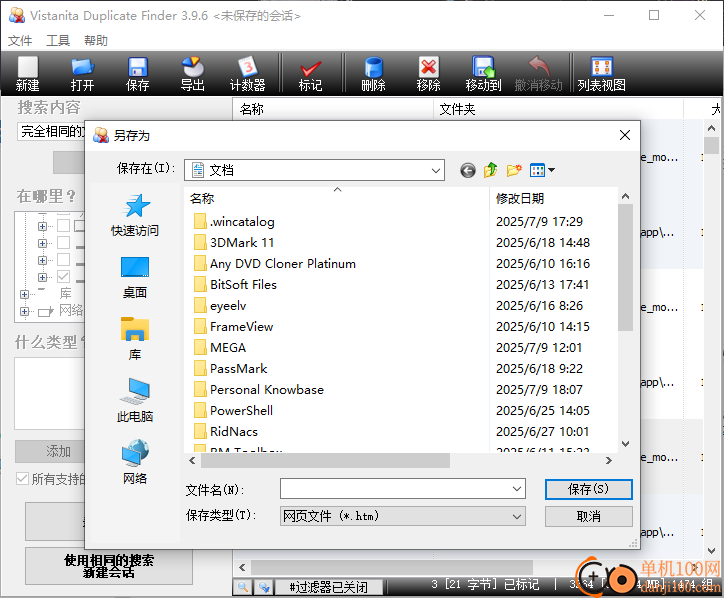The width and height of the screenshot is (724, 598).
Task: Click the 保存 floppy disk toolbar icon
Action: pos(138,73)
